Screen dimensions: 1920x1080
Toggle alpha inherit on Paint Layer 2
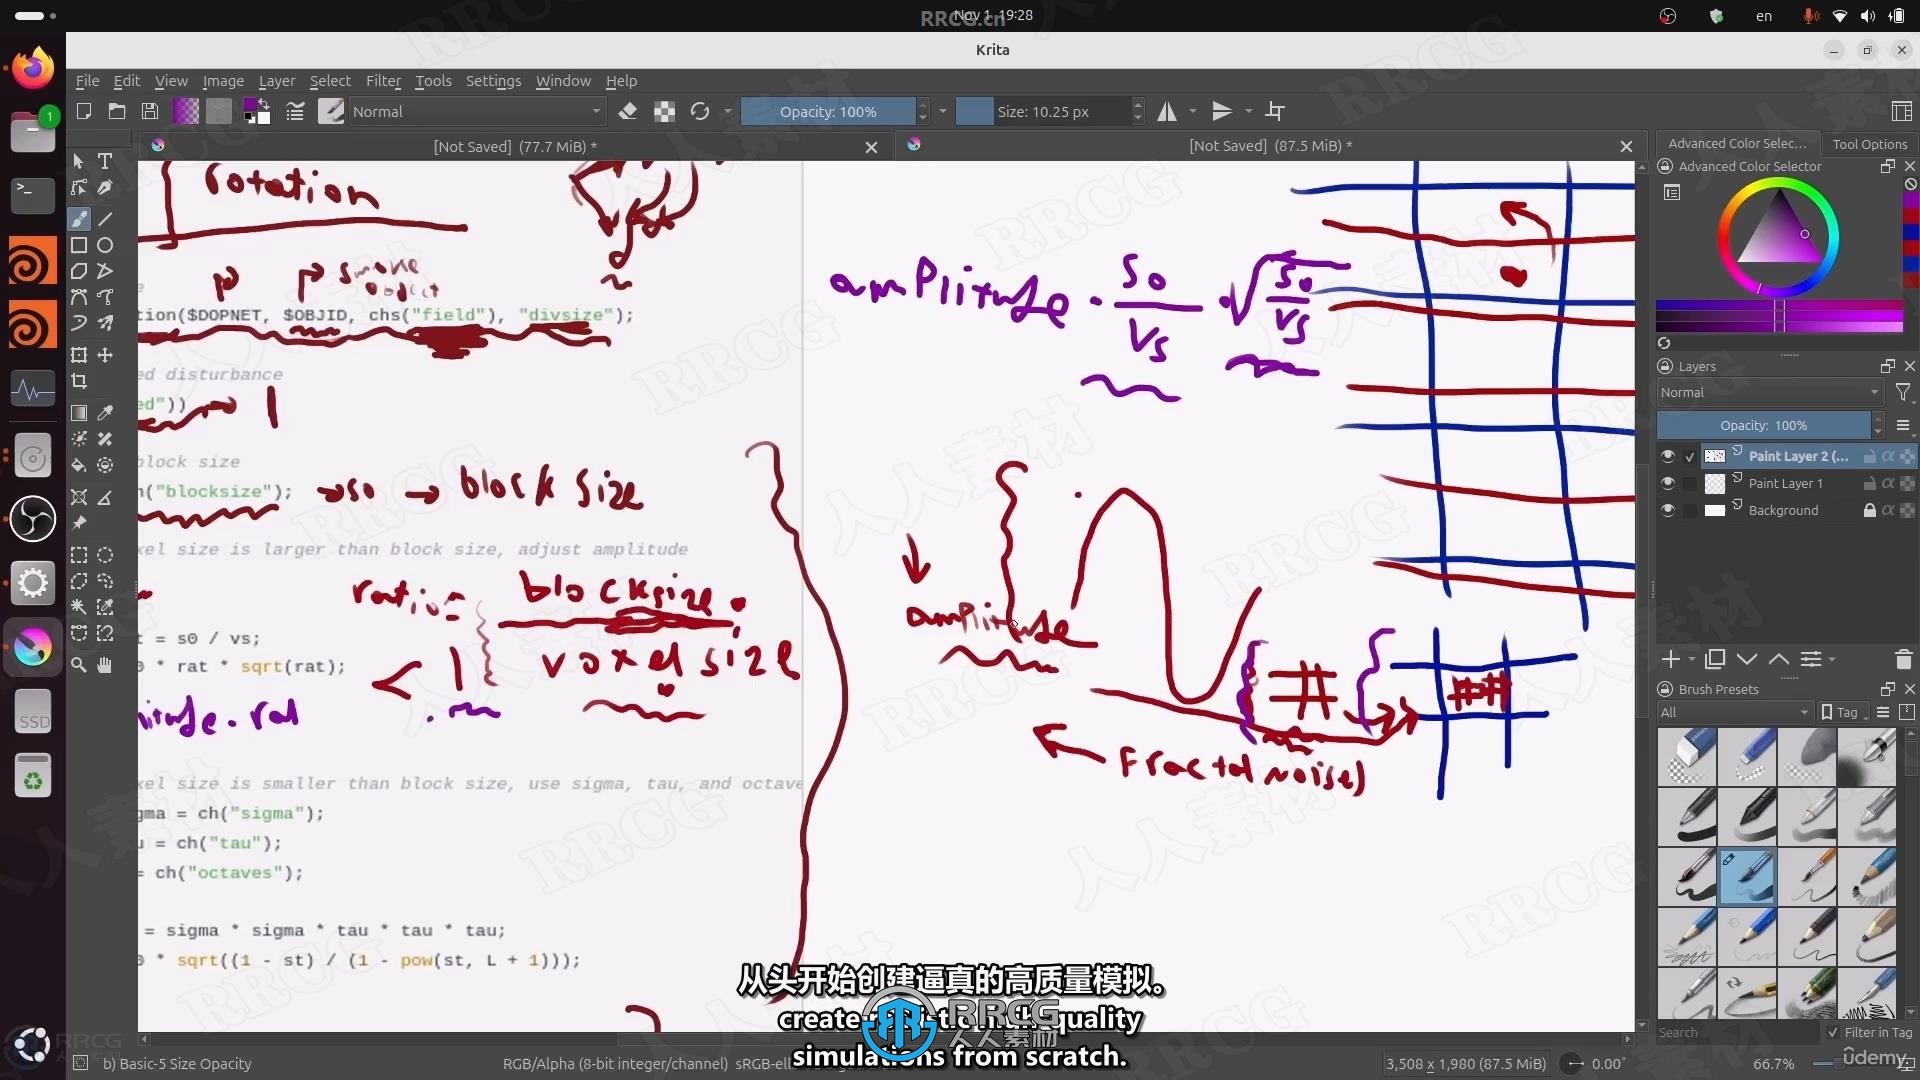1888,456
